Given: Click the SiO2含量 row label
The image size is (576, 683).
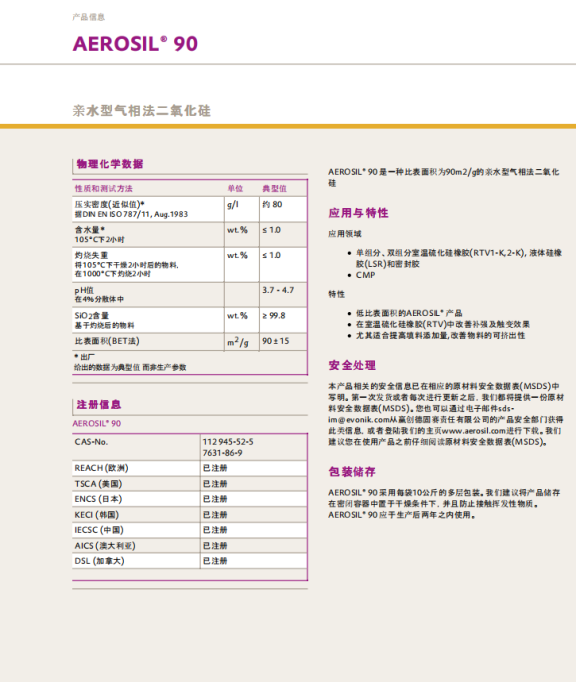Looking at the screenshot, I should coord(91,316).
